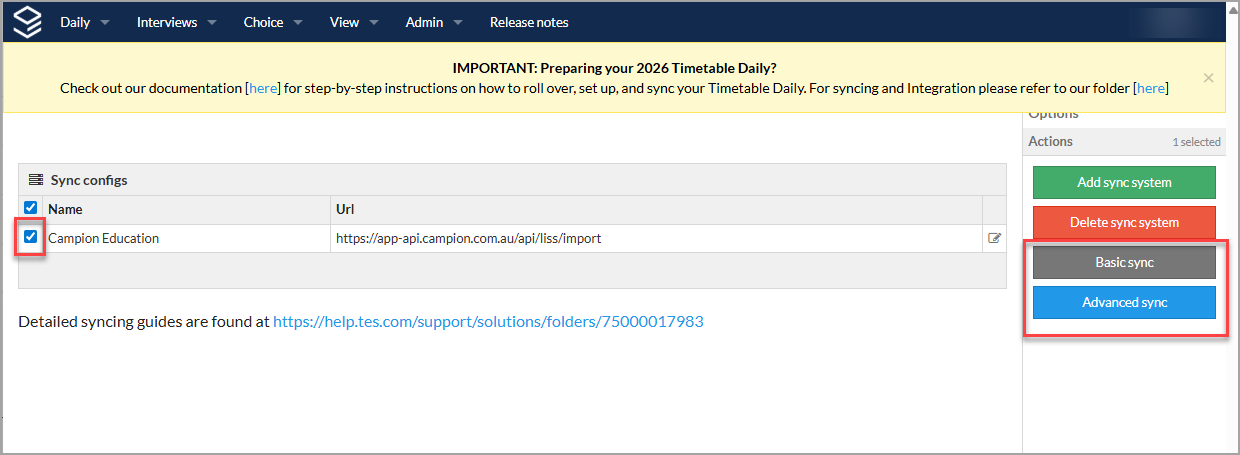This screenshot has height=455, width=1240.
Task: Click Delete sync system button
Action: 1124,222
